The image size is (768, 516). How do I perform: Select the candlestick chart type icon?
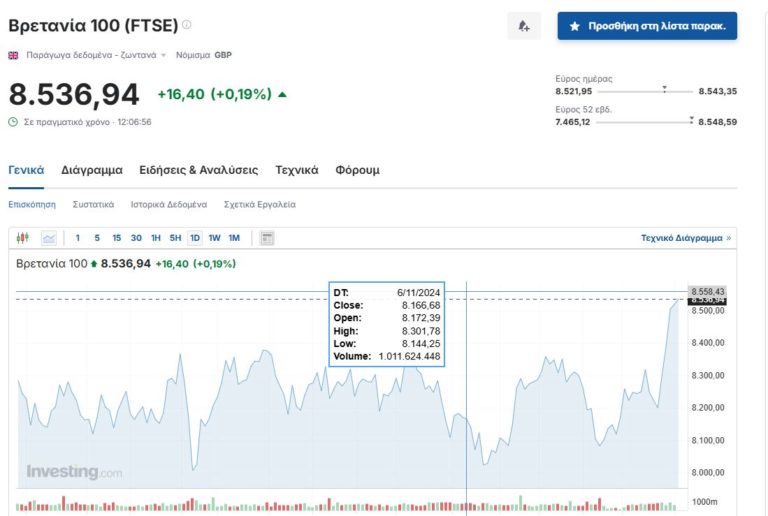point(24,238)
